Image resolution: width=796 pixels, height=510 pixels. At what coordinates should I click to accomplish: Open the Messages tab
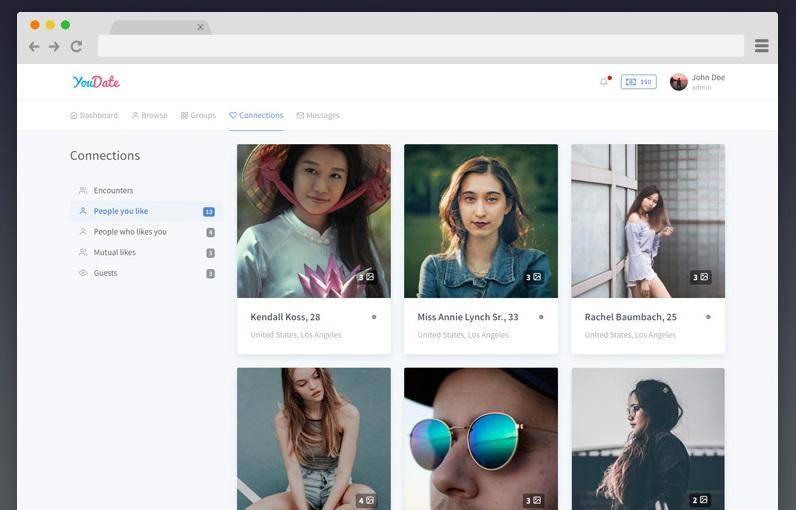coord(318,115)
